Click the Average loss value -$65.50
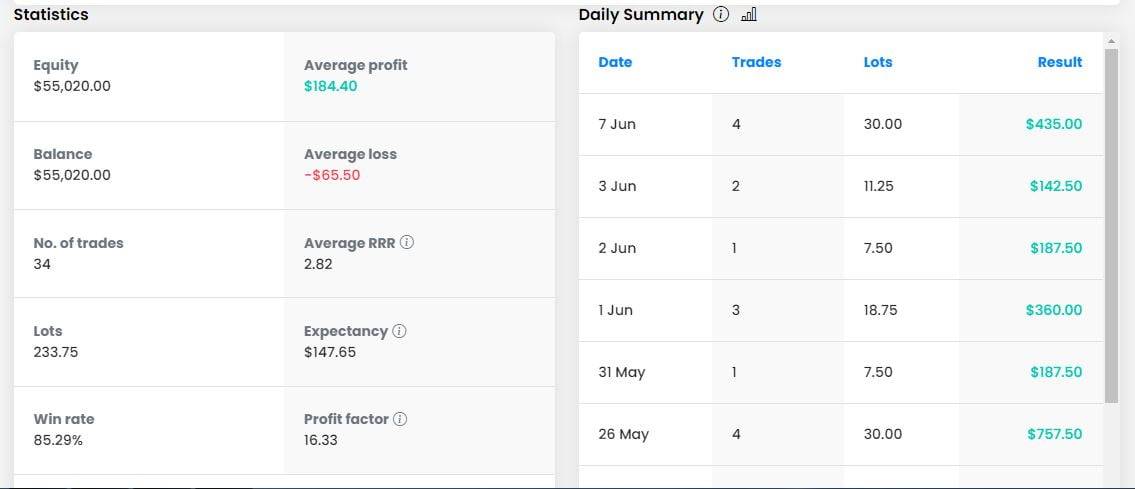This screenshot has width=1135, height=489. (332, 175)
